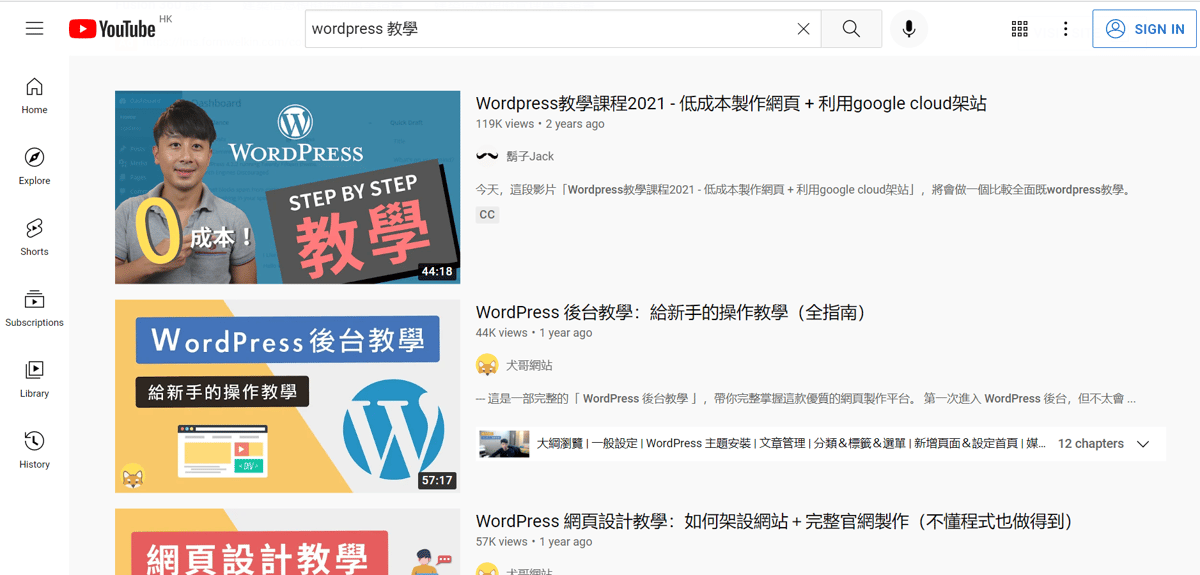Activate voice search microphone
The height and width of the screenshot is (575, 1200).
coord(908,29)
